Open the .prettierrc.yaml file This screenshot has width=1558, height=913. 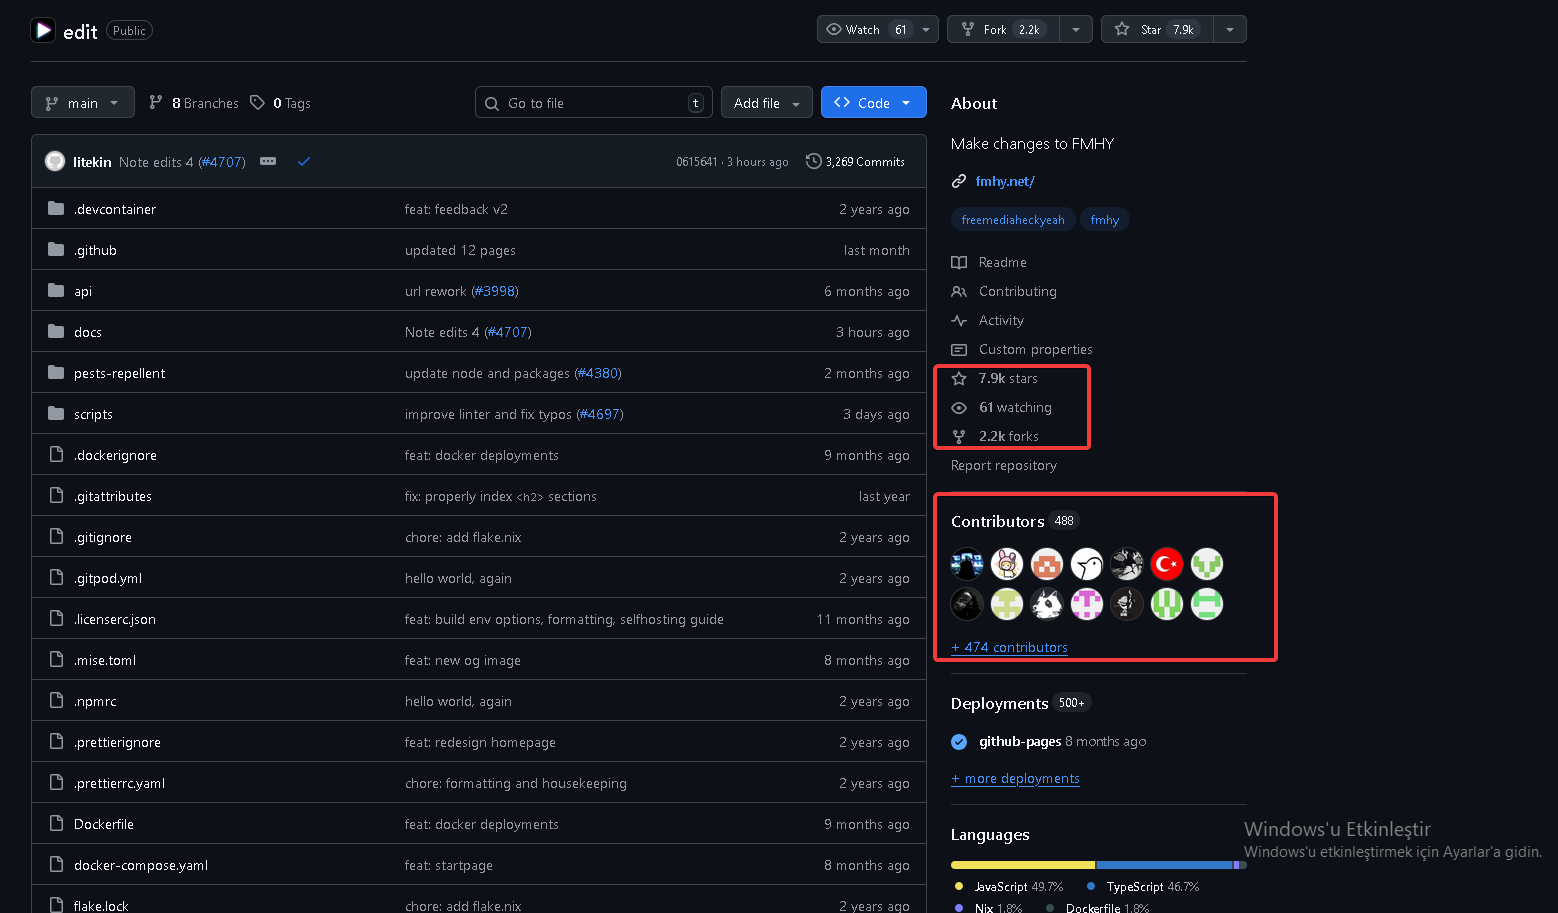point(120,783)
